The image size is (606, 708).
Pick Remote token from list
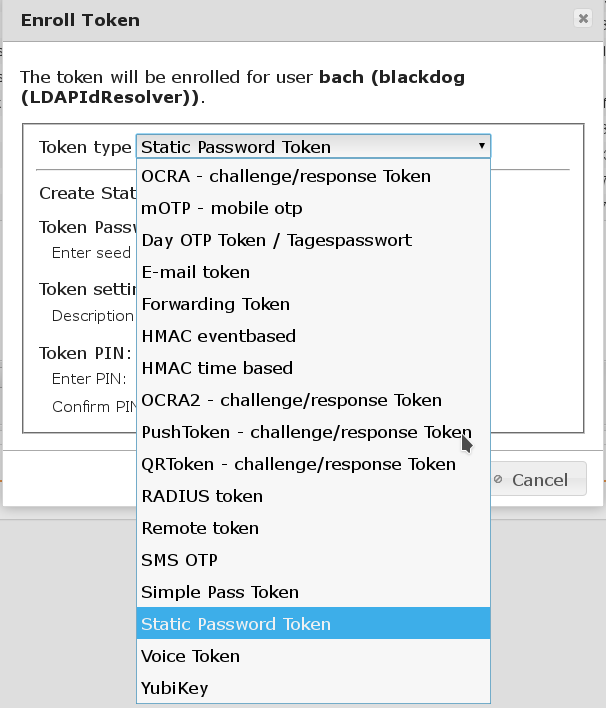[200, 528]
